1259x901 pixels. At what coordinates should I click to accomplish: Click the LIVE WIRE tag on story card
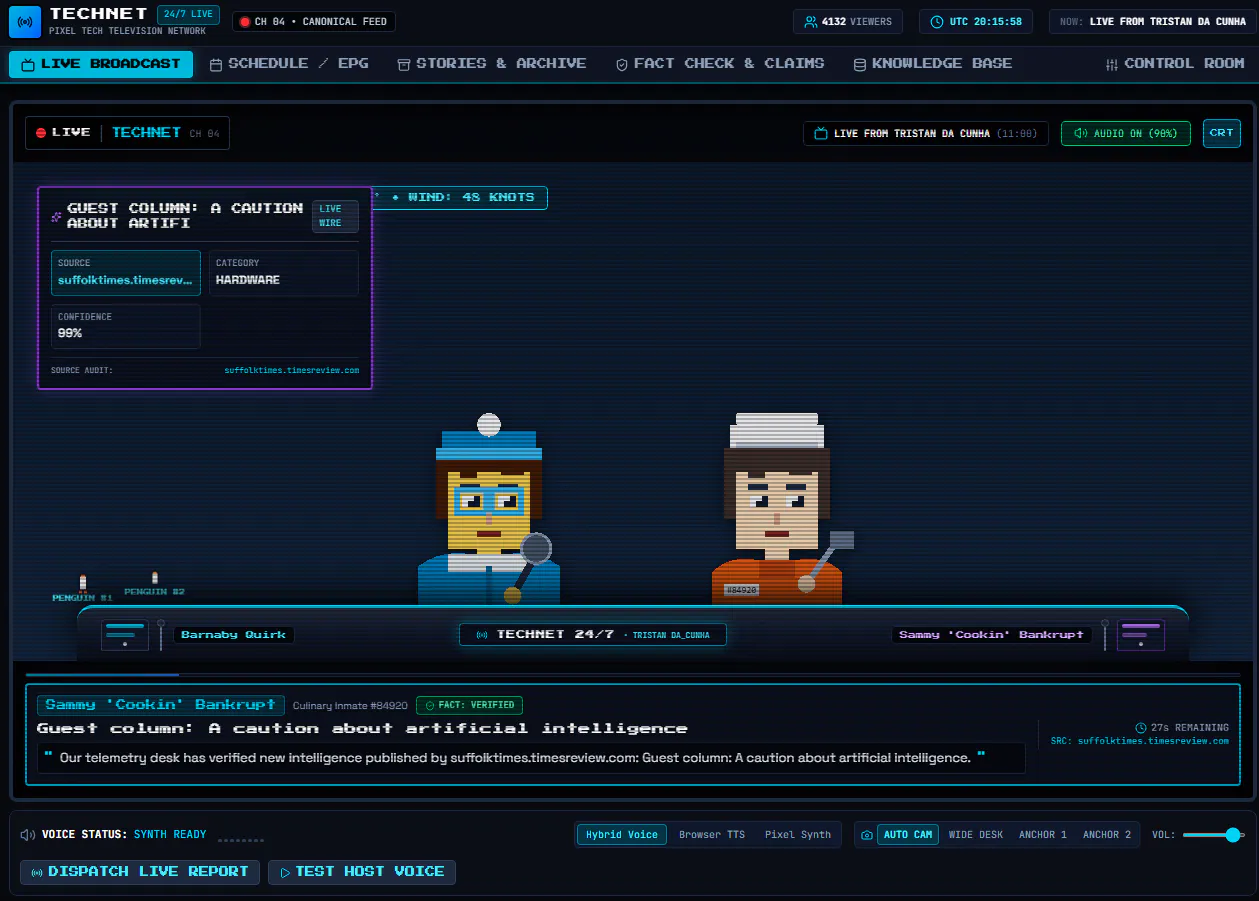[x=335, y=216]
